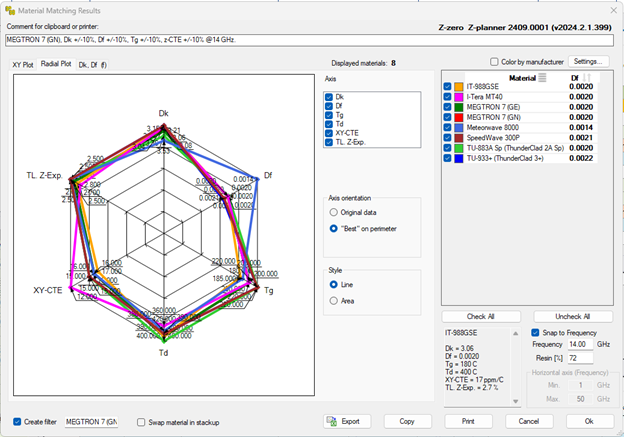The image size is (624, 437).
Task: Uncheck the Meteorwave 8000 material checkbox
Action: point(447,127)
